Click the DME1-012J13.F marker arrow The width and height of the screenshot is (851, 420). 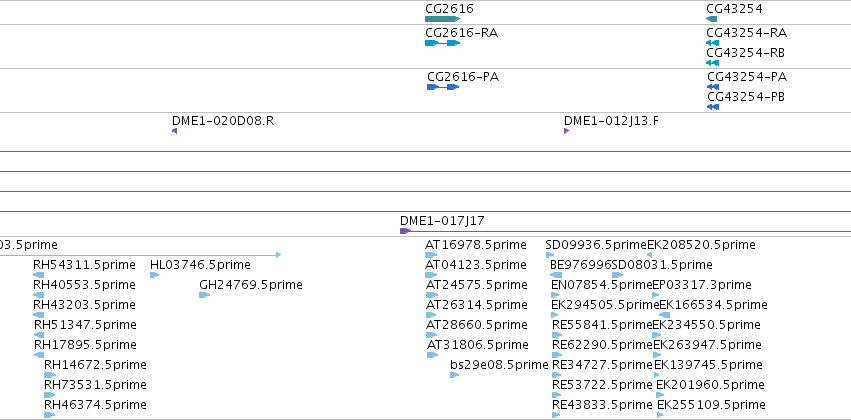[x=567, y=131]
